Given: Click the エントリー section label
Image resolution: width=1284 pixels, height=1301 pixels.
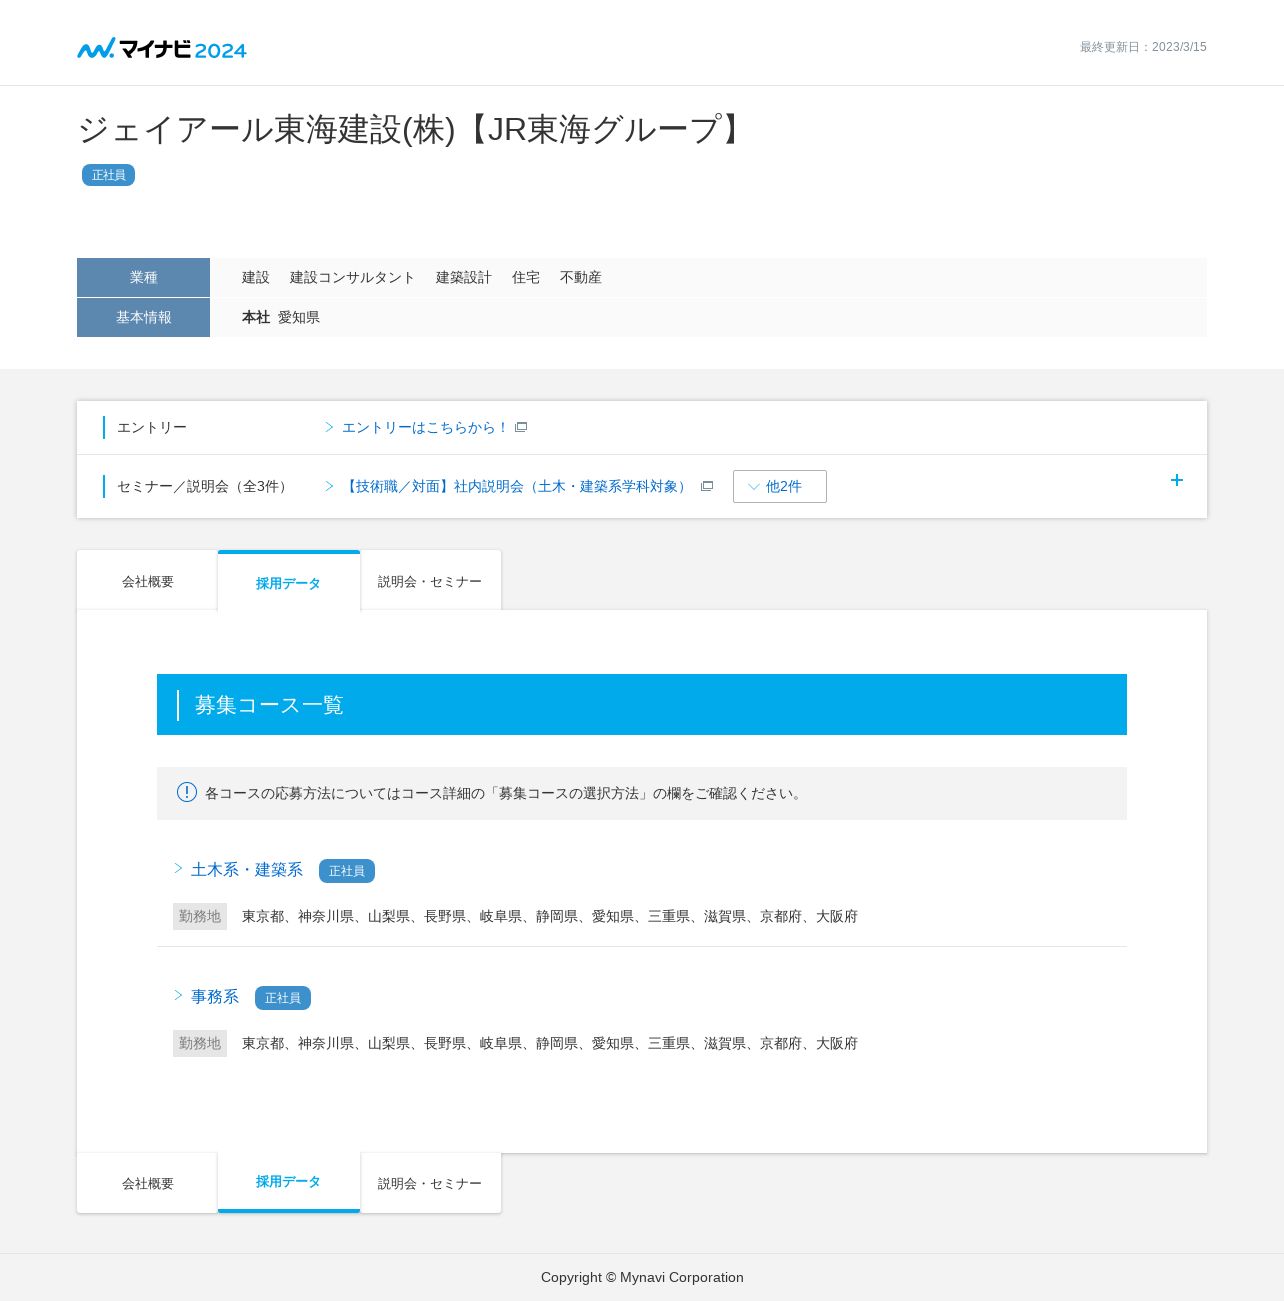Looking at the screenshot, I should [152, 427].
